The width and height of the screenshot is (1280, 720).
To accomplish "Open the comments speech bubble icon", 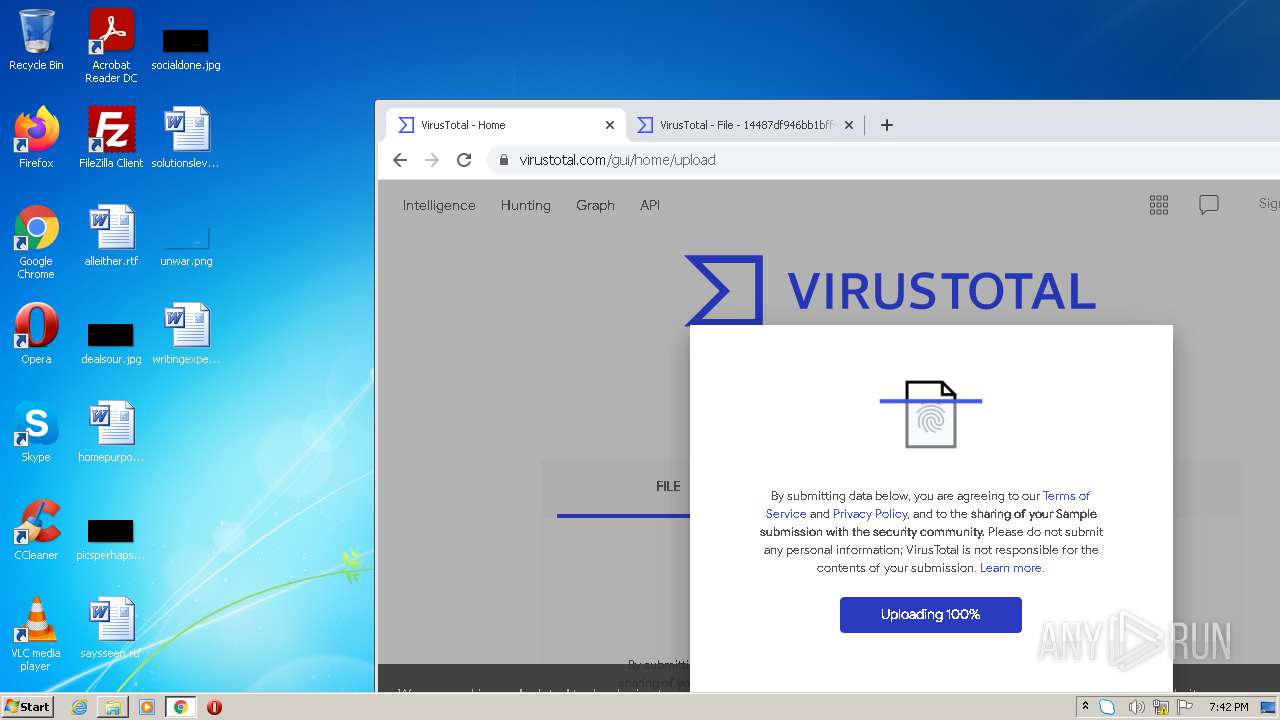I will pos(1209,205).
